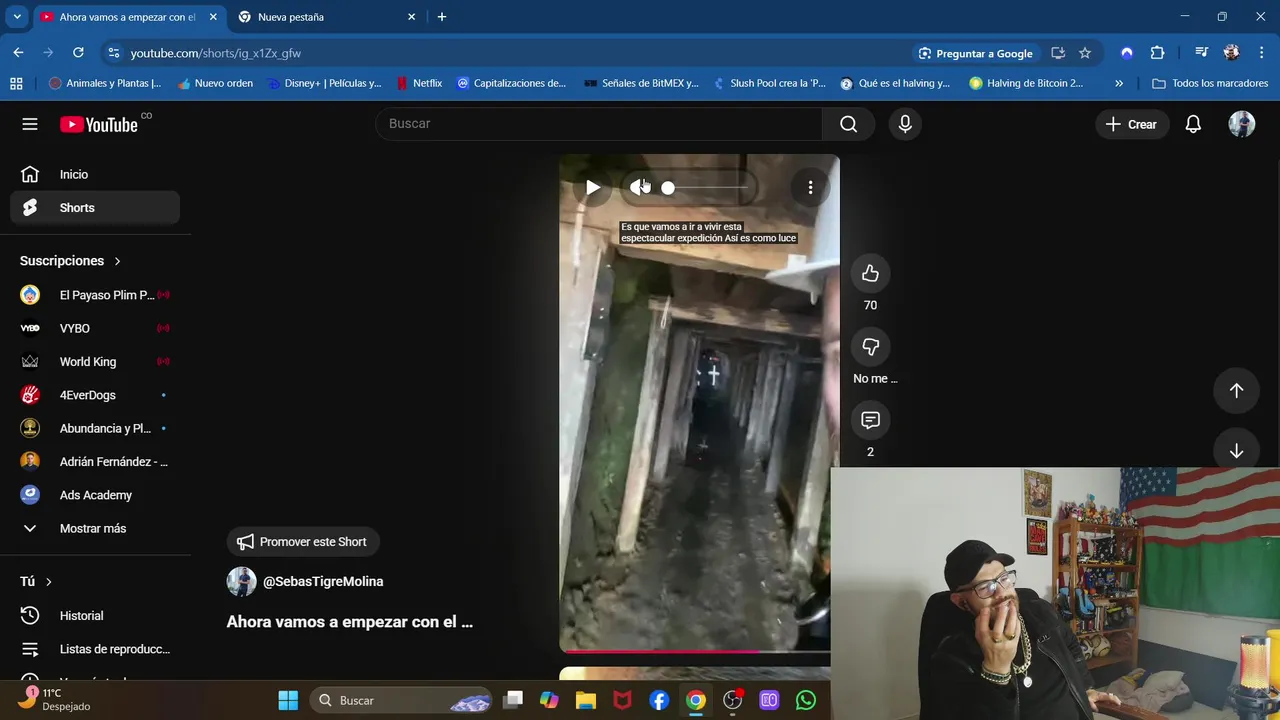Go to Inicio in the sidebar
This screenshot has width=1280, height=720.
click(95, 174)
